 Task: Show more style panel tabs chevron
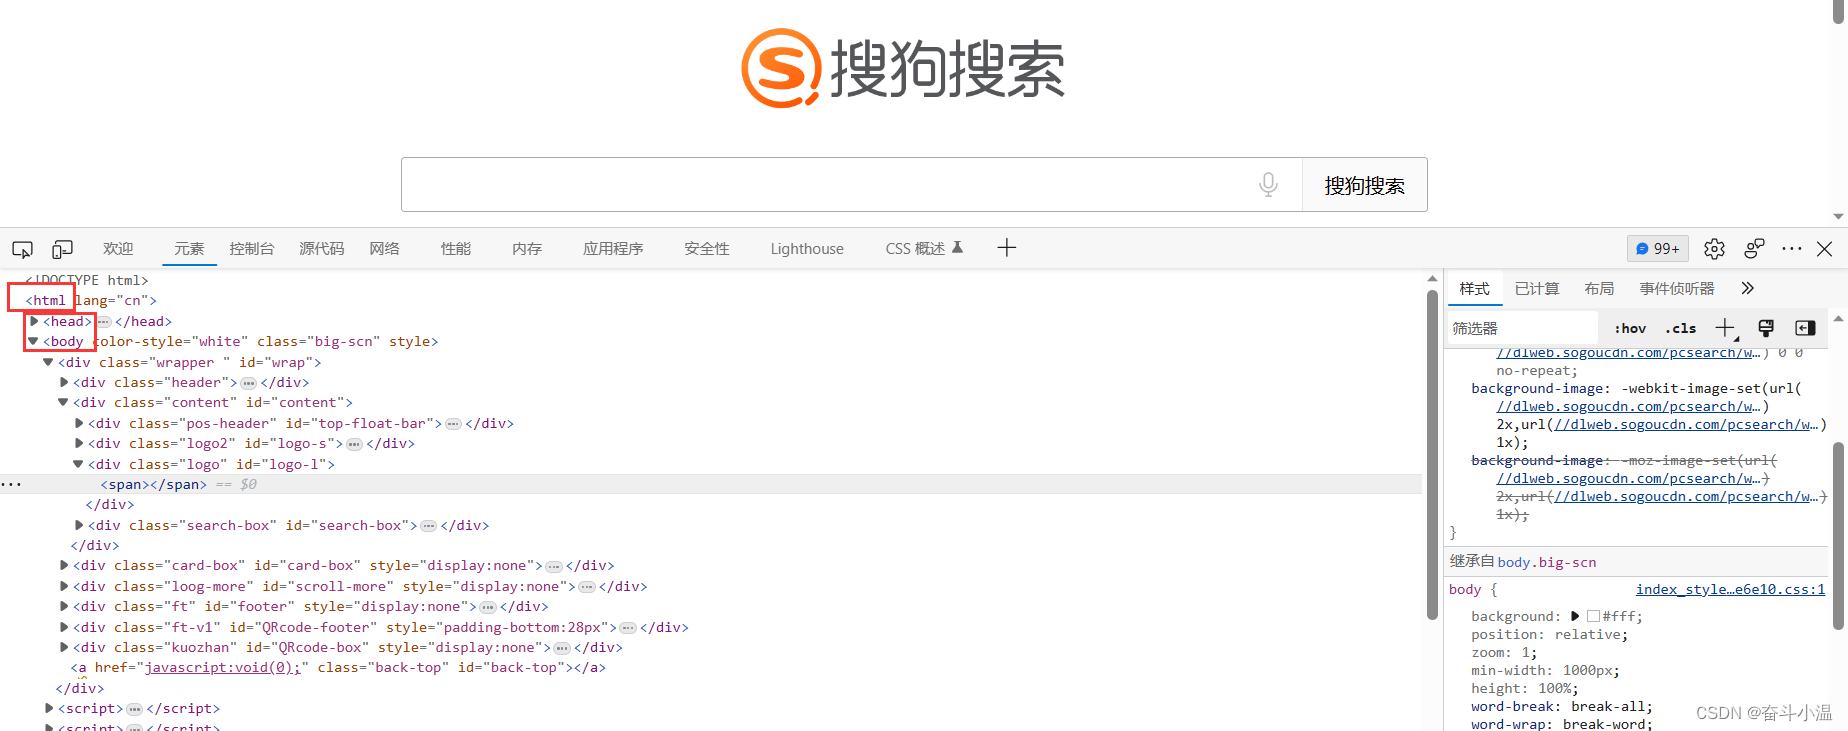pos(1747,288)
